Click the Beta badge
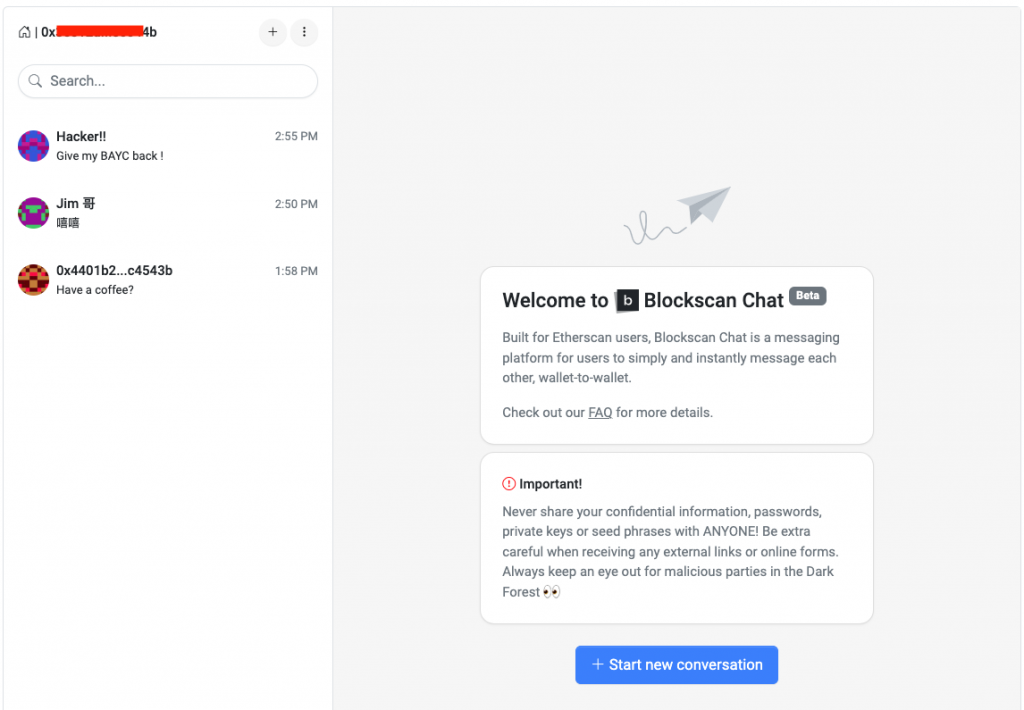The width and height of the screenshot is (1024, 710). tap(807, 296)
